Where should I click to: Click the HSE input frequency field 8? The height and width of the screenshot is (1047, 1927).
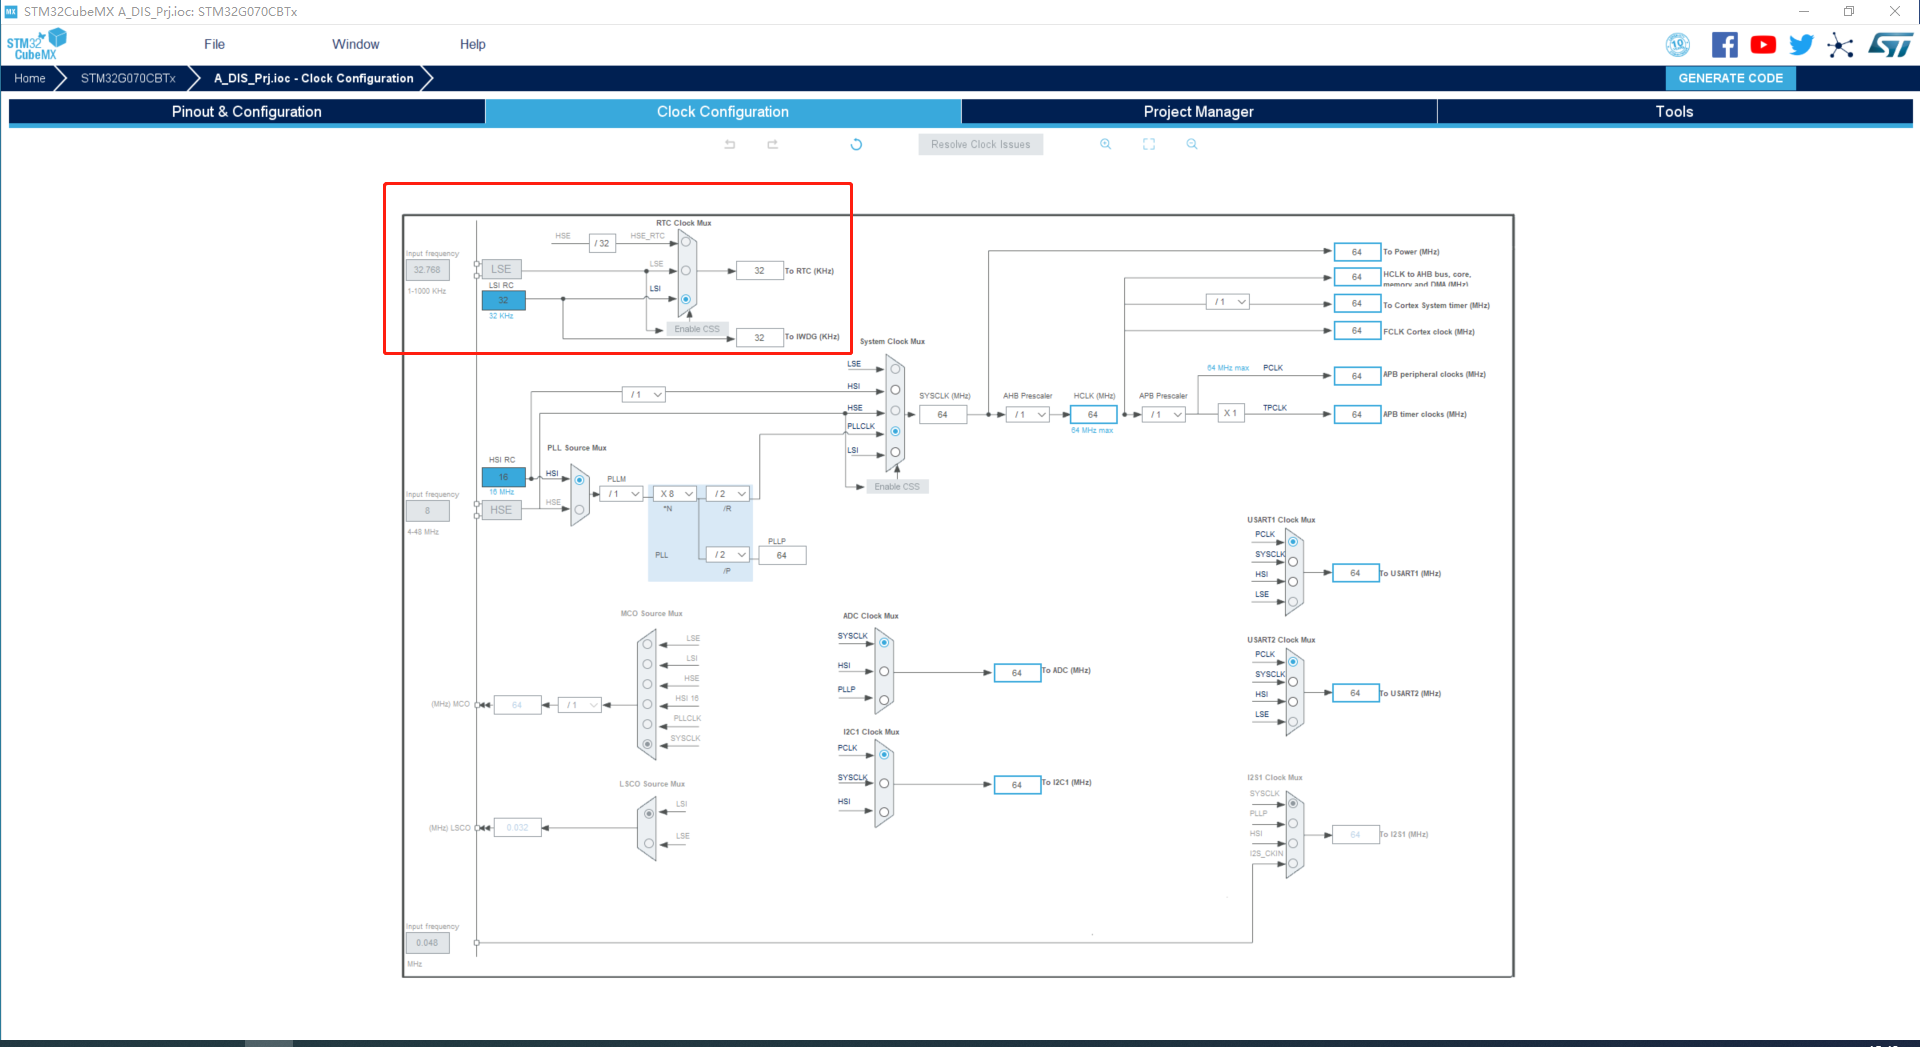click(427, 511)
